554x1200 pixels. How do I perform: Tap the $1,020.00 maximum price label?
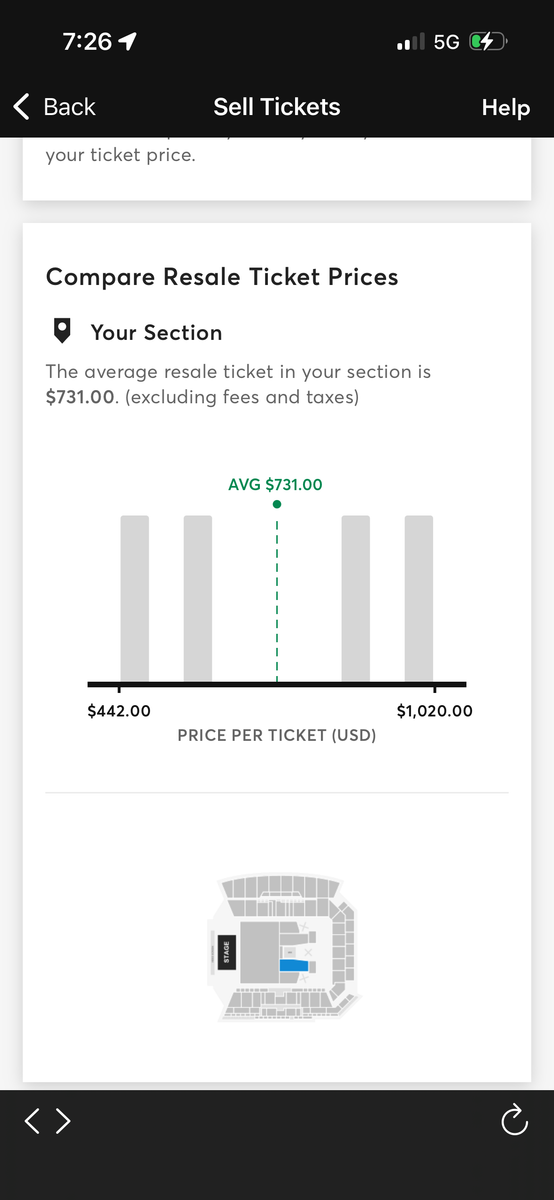tap(435, 711)
